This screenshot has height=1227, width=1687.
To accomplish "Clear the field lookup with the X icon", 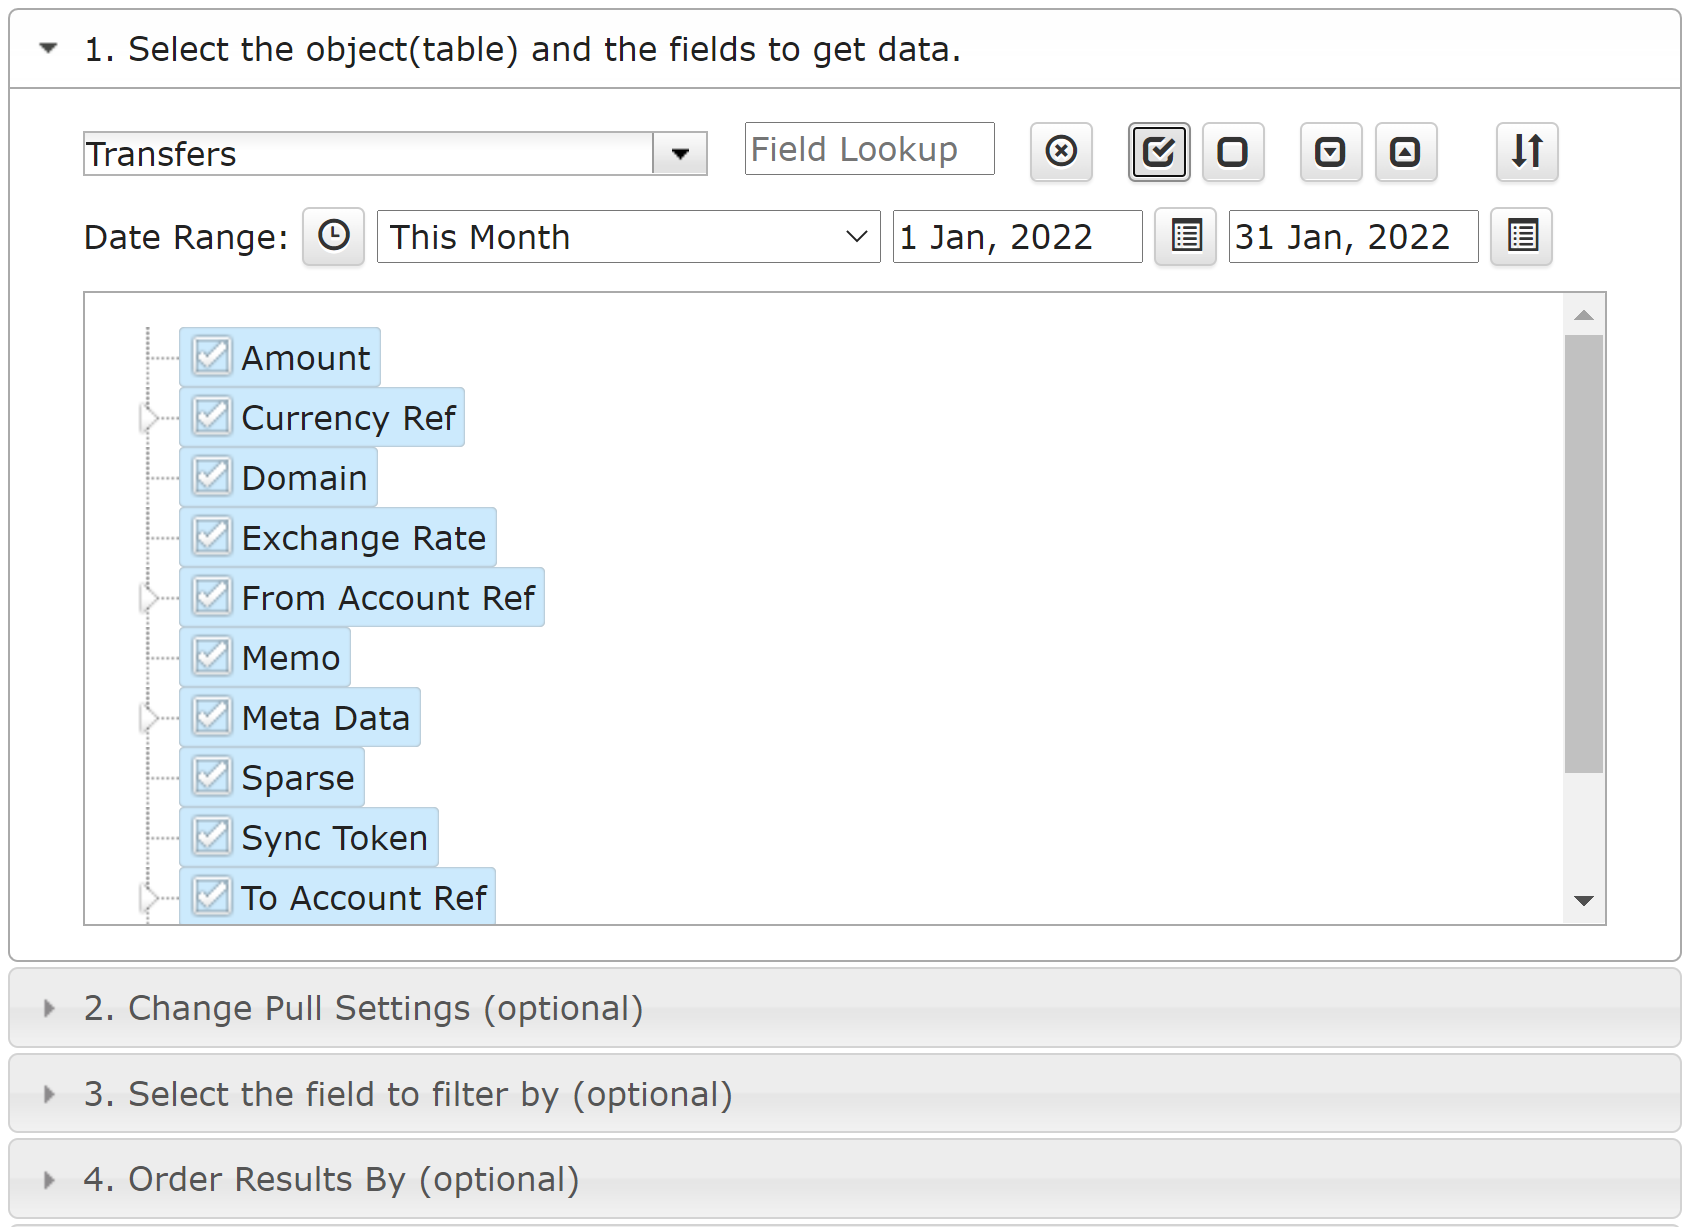I will 1061,152.
